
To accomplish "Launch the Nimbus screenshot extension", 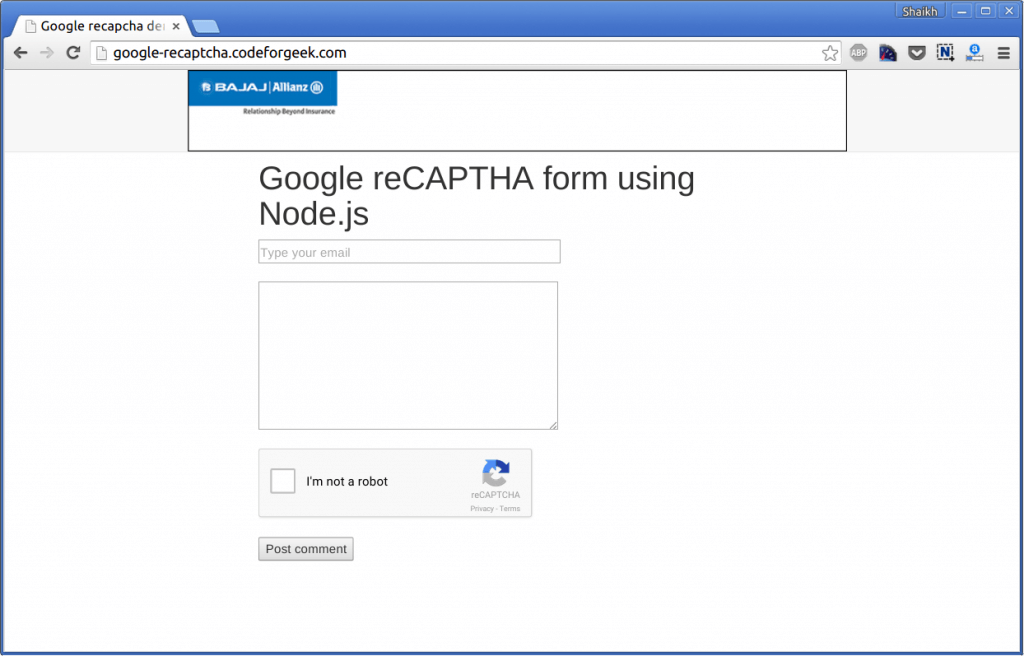I will point(945,52).
